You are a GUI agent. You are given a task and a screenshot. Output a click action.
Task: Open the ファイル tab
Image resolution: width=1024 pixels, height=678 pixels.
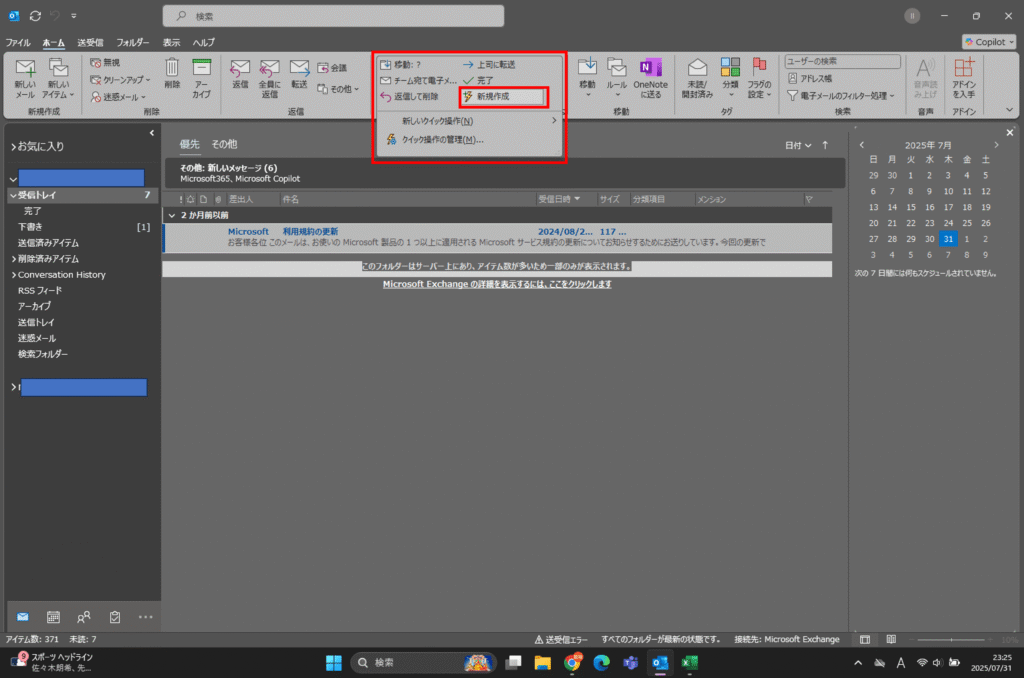pos(18,42)
